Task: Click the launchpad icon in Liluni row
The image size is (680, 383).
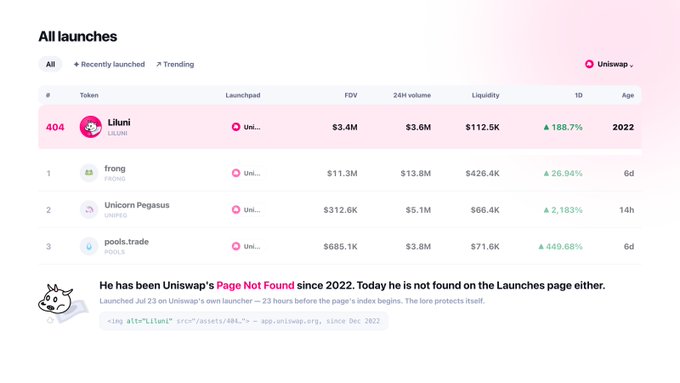Action: click(x=236, y=127)
